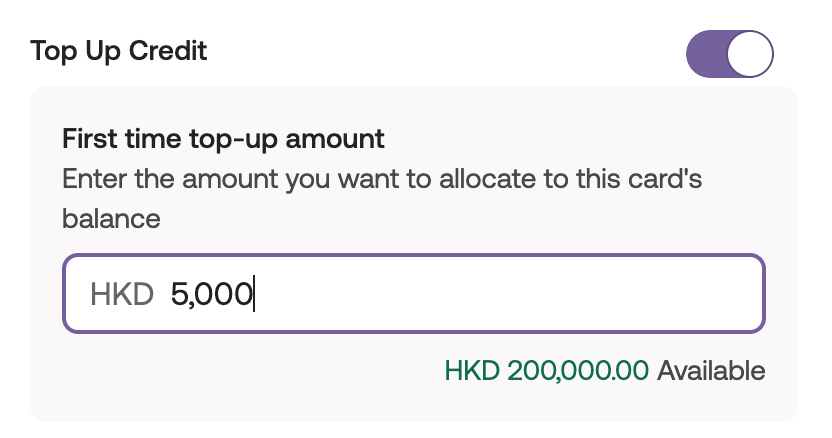Click the word "balance" under the description

click(x=111, y=218)
